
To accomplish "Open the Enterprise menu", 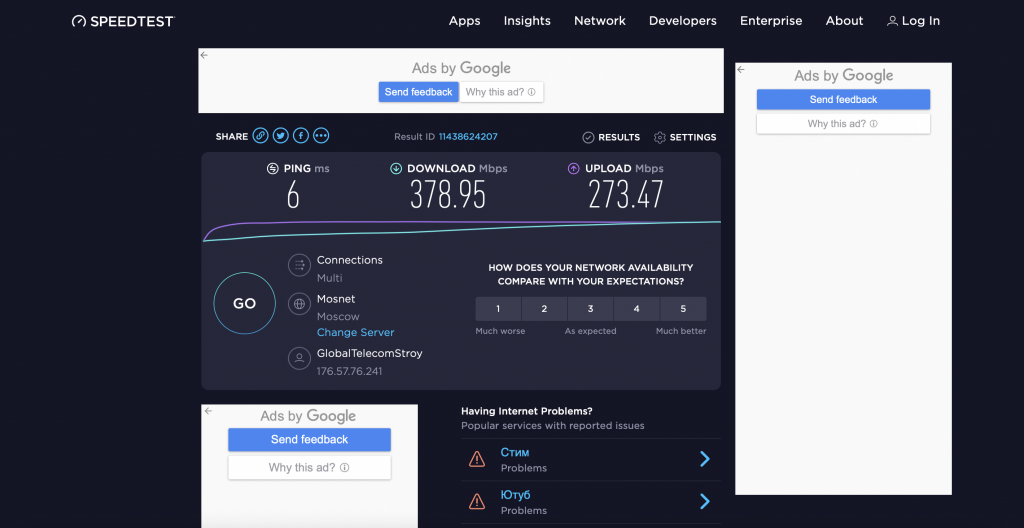I will [771, 21].
